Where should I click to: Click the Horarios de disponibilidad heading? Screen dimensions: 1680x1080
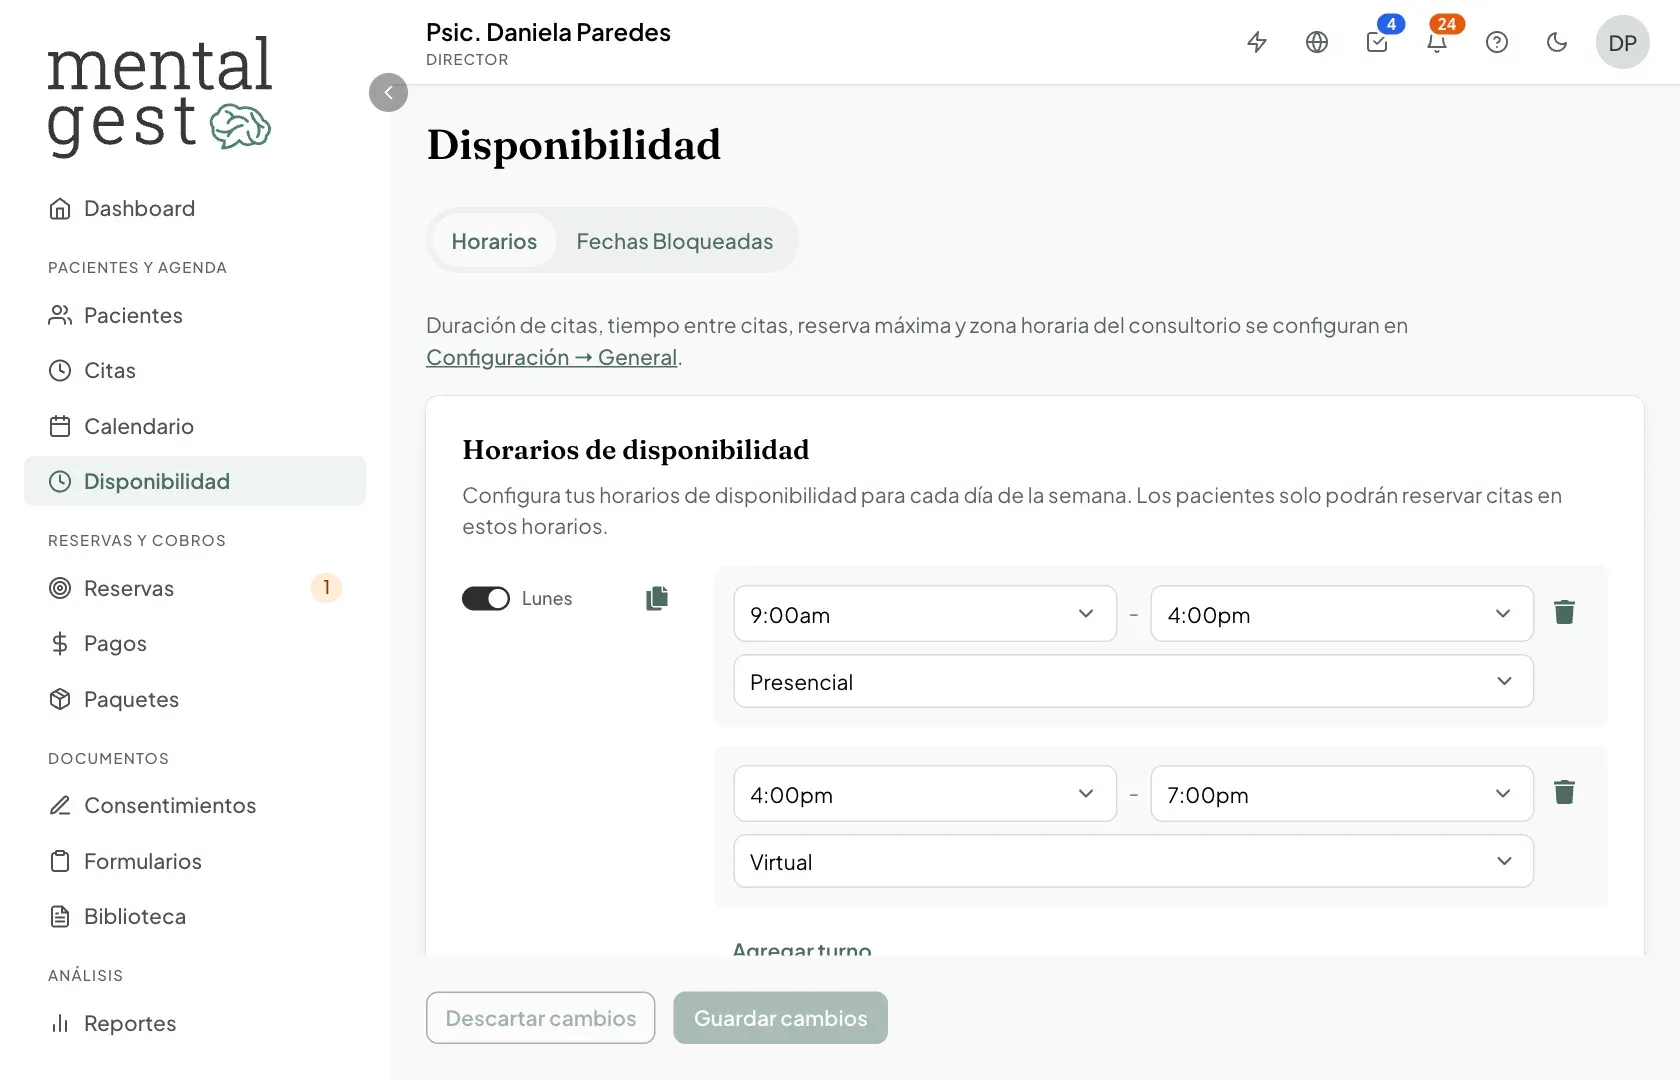tap(636, 450)
